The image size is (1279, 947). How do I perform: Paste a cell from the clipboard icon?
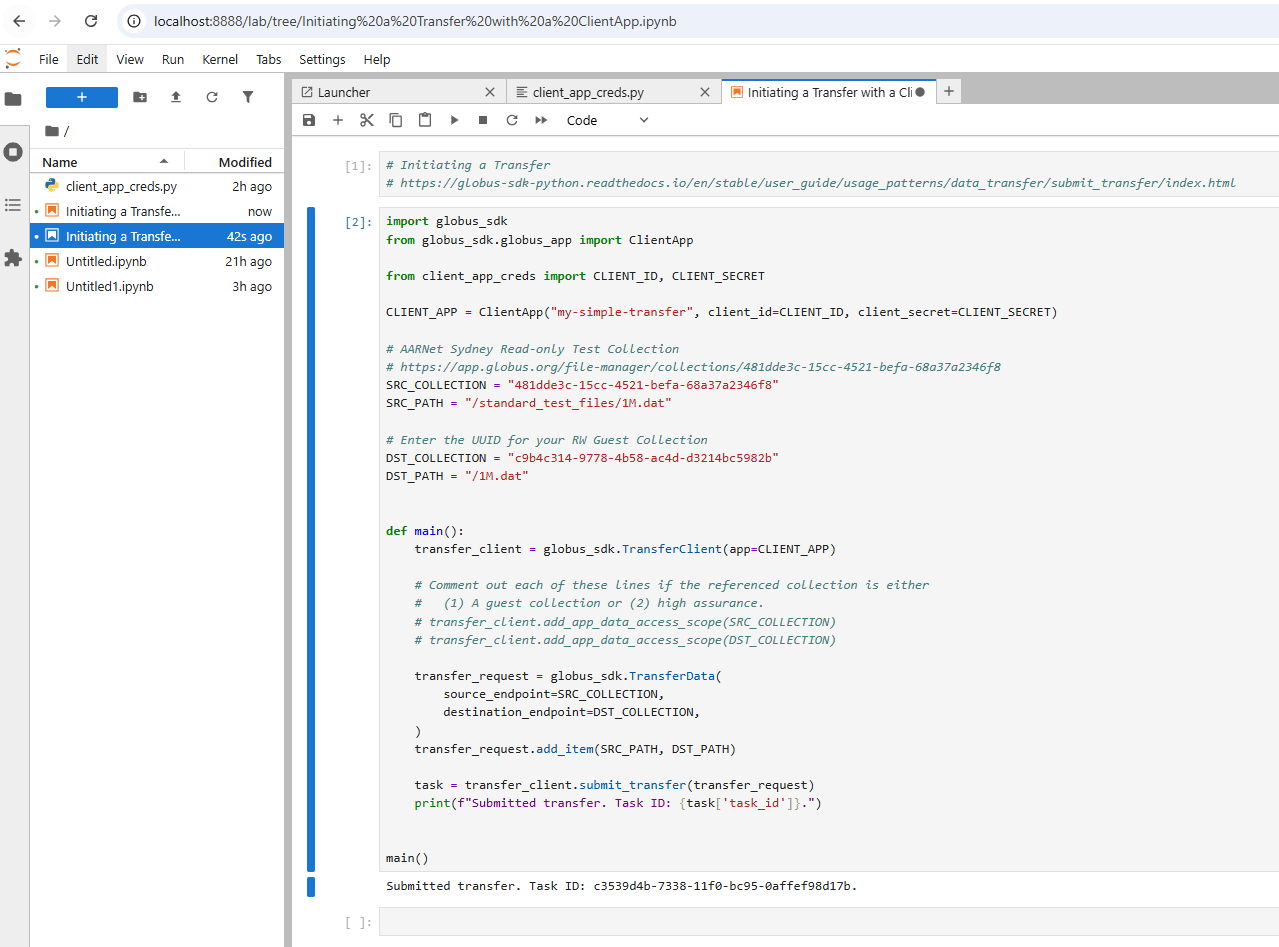tap(424, 120)
